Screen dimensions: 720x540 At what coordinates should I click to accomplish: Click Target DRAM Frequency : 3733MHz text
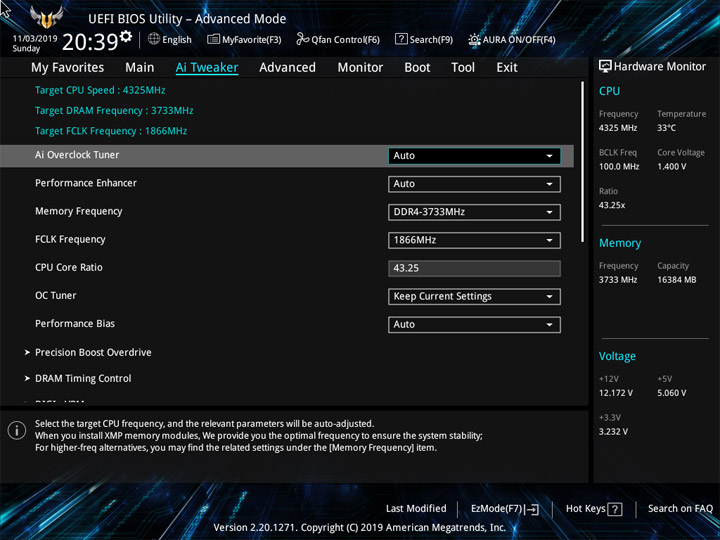[114, 111]
